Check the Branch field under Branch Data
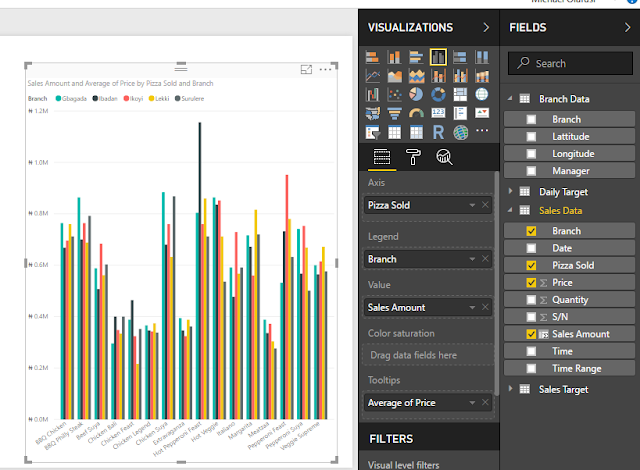Screen dimensions: 640x470 pyautogui.click(x=531, y=120)
